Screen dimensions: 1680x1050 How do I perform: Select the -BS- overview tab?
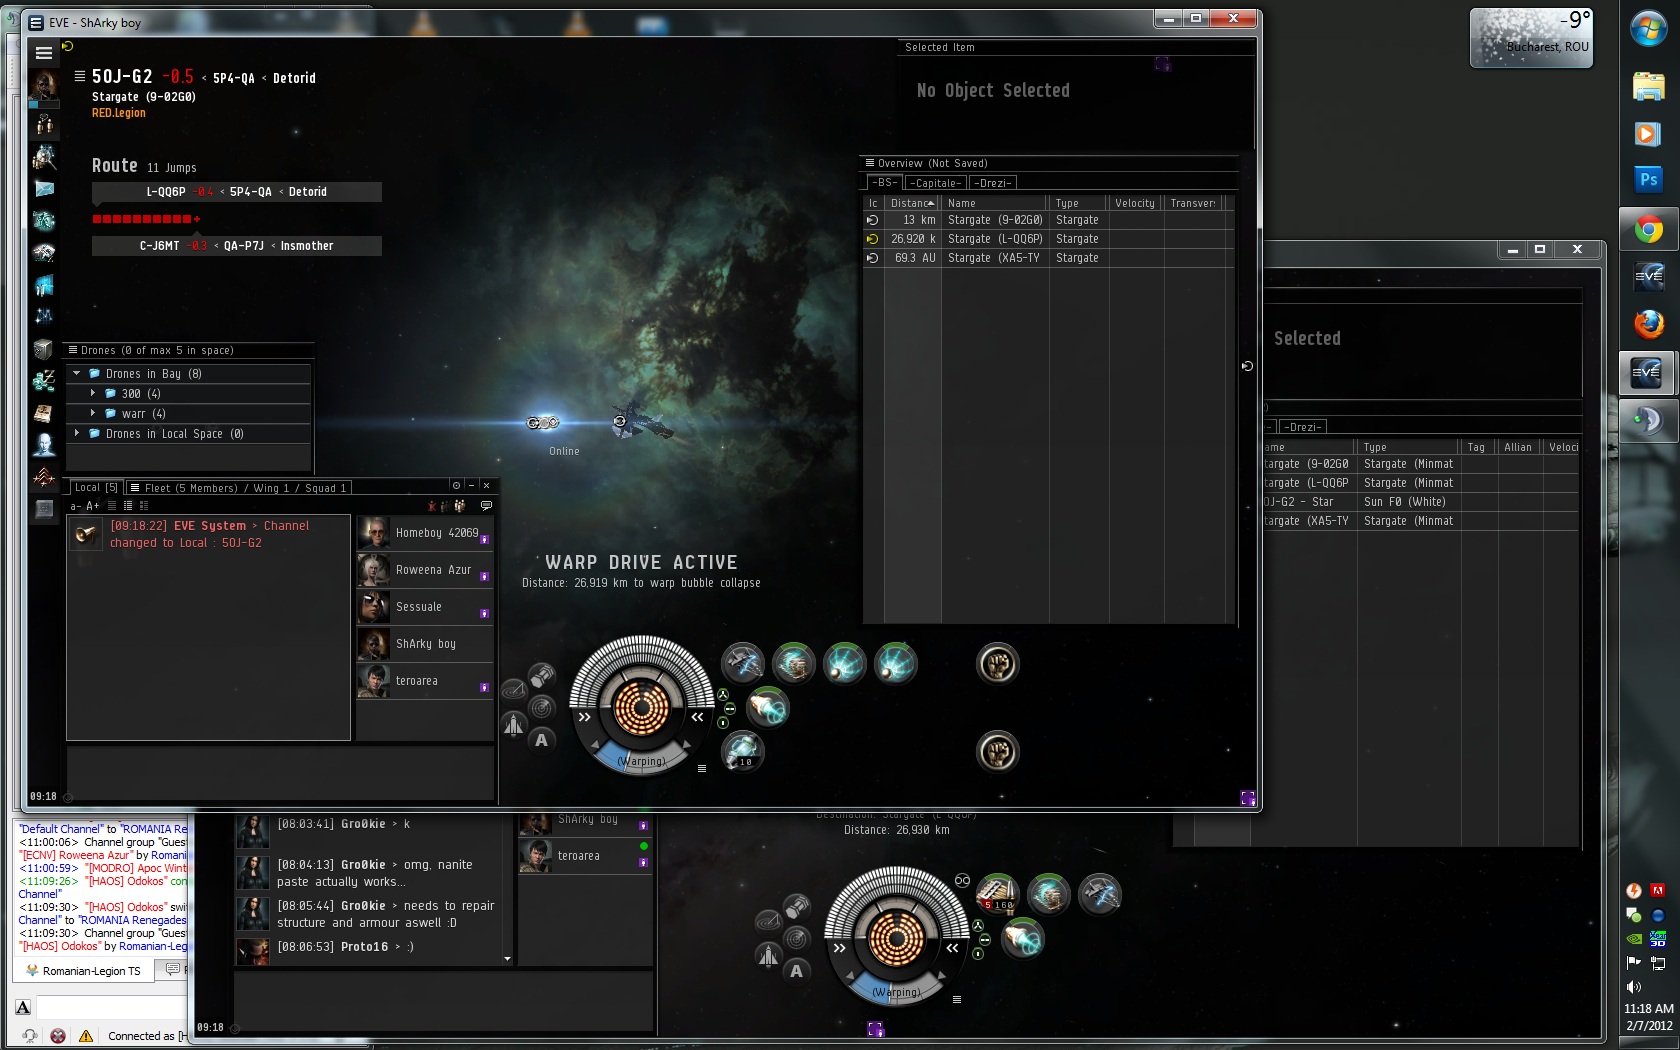(x=884, y=182)
